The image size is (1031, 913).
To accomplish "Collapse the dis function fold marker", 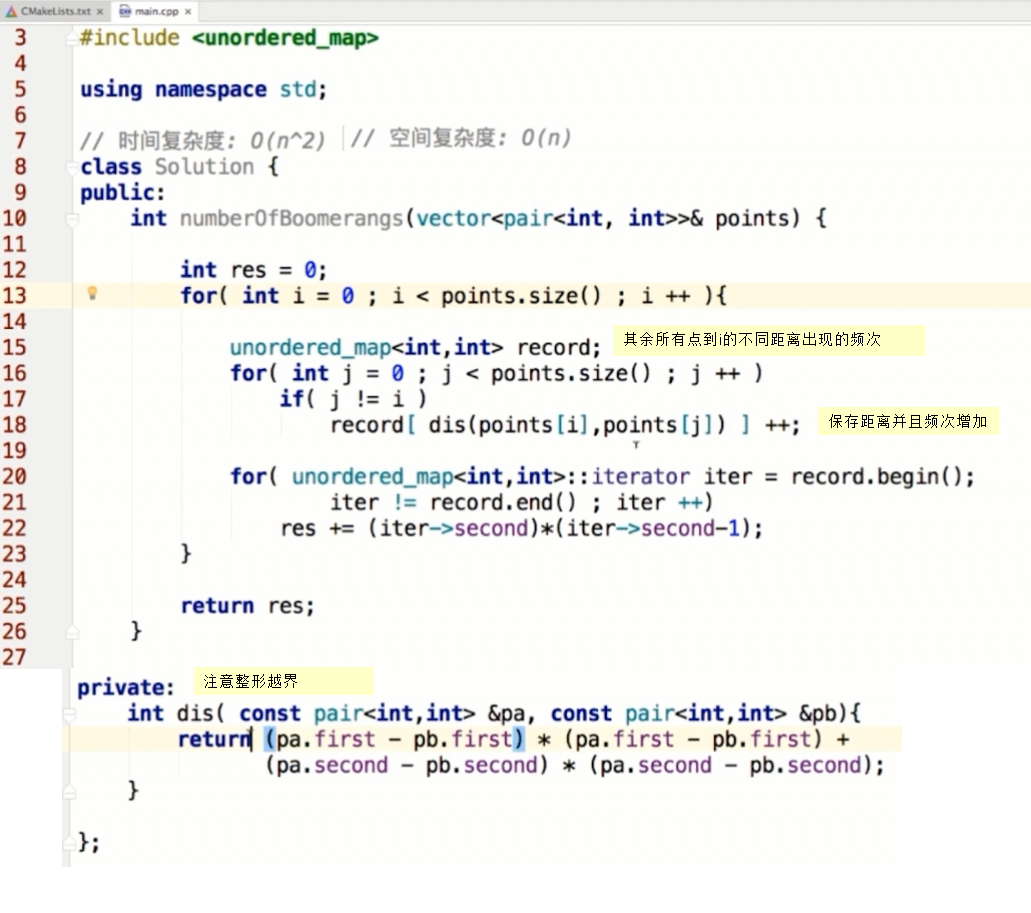I will (69, 714).
